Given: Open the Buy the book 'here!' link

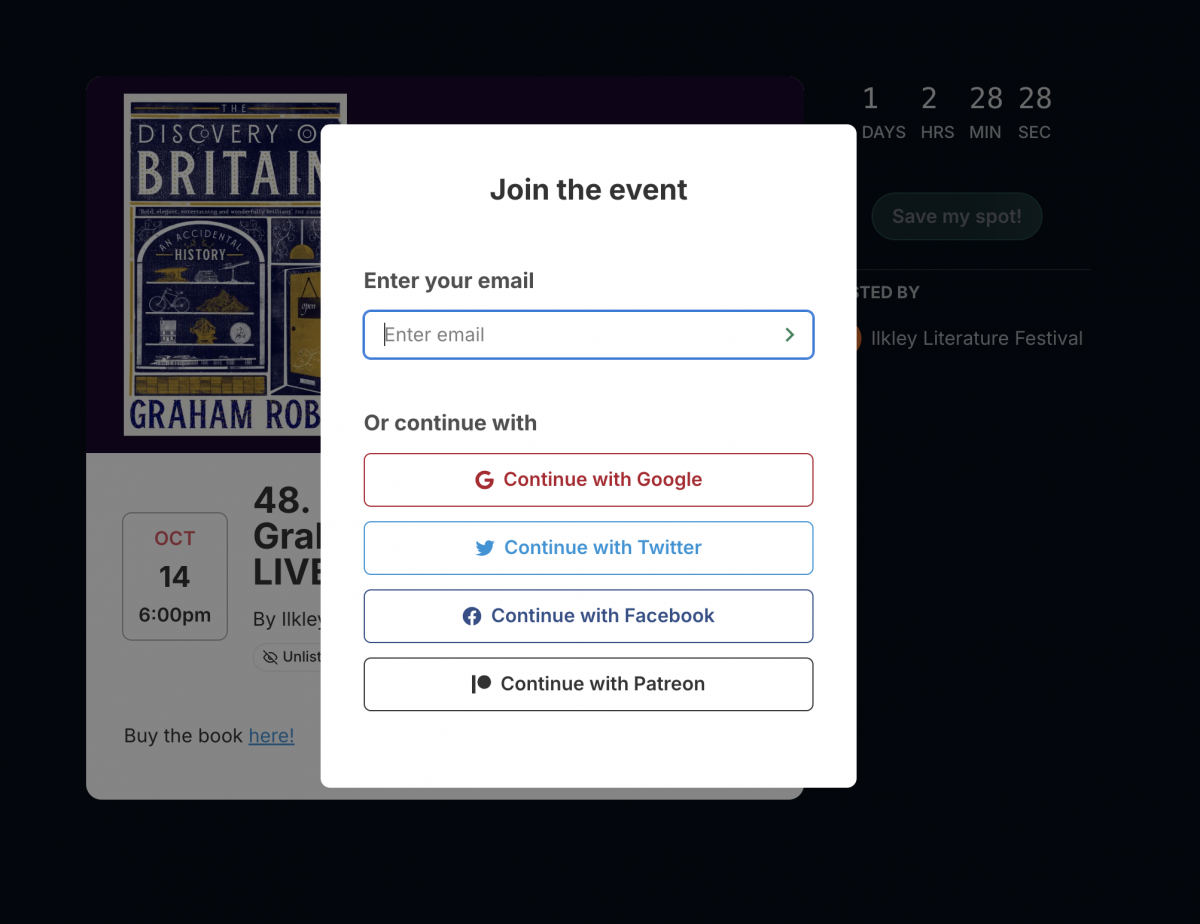Looking at the screenshot, I should click(271, 736).
